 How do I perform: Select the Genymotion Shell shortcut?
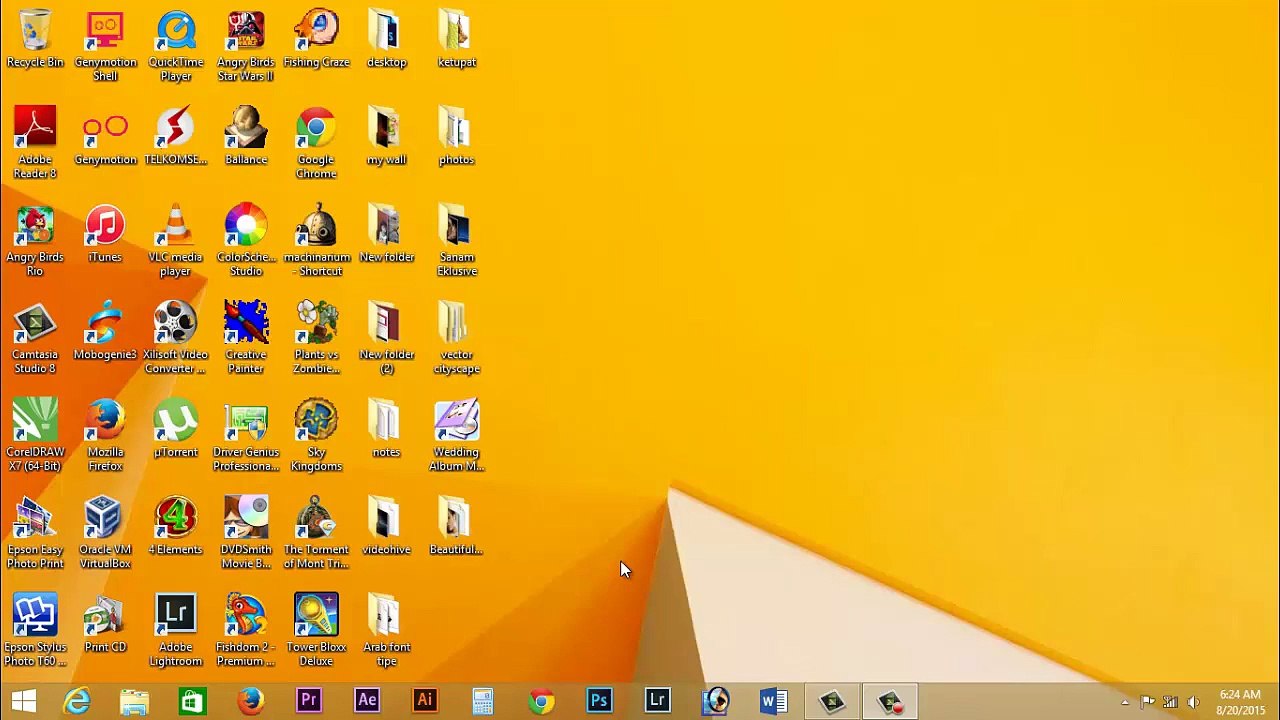point(105,47)
